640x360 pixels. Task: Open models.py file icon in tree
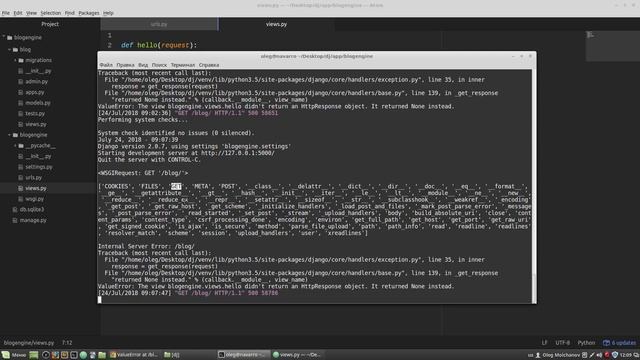click(x=21, y=103)
